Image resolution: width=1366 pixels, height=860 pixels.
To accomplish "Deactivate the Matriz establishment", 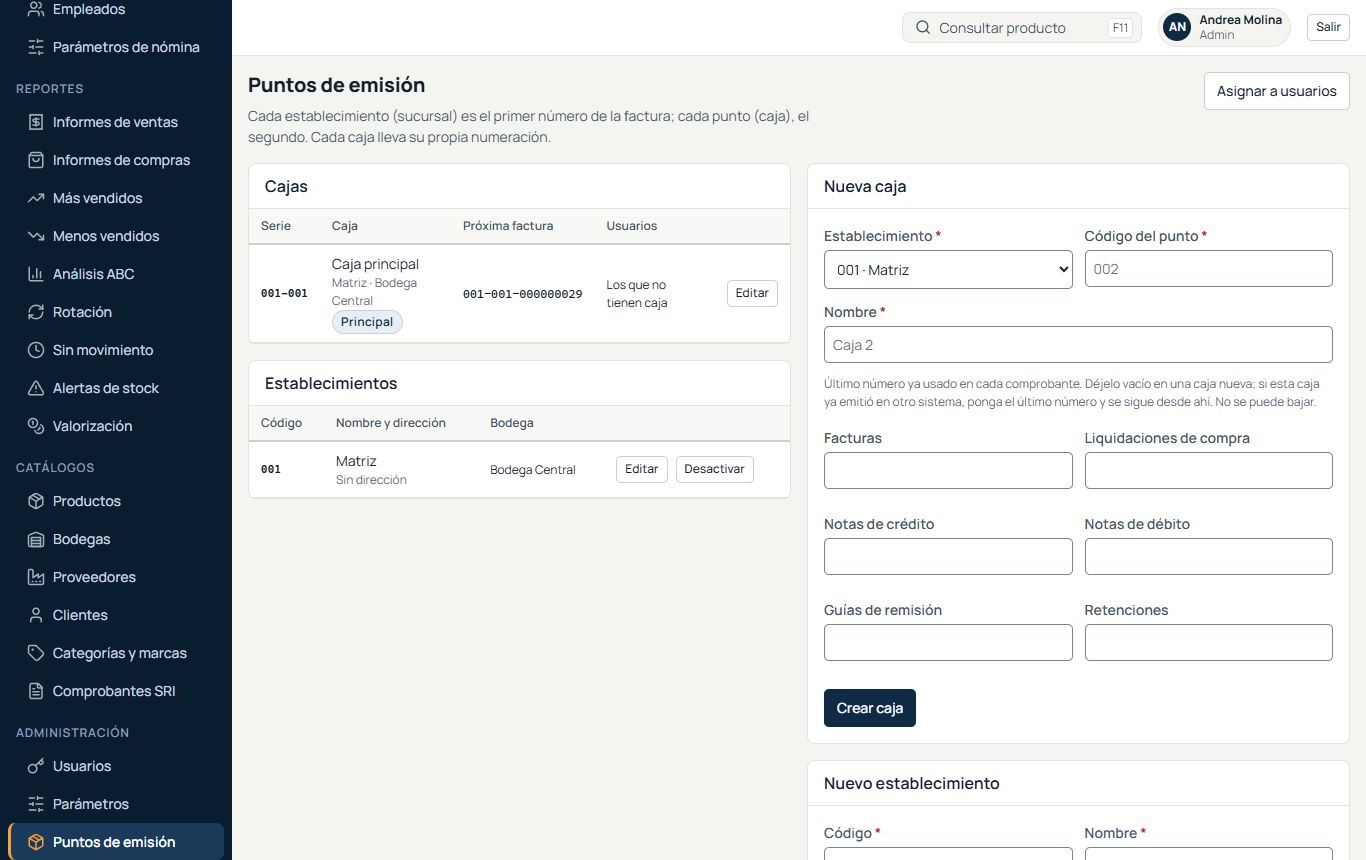I will 715,469.
